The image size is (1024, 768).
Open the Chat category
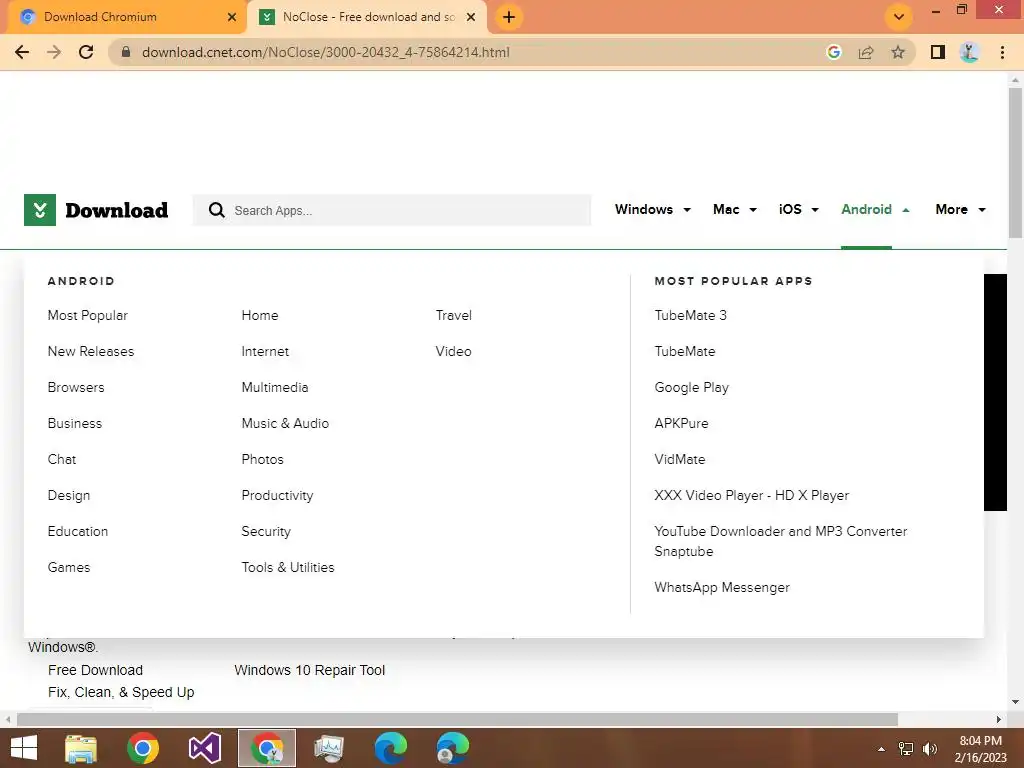tap(62, 459)
